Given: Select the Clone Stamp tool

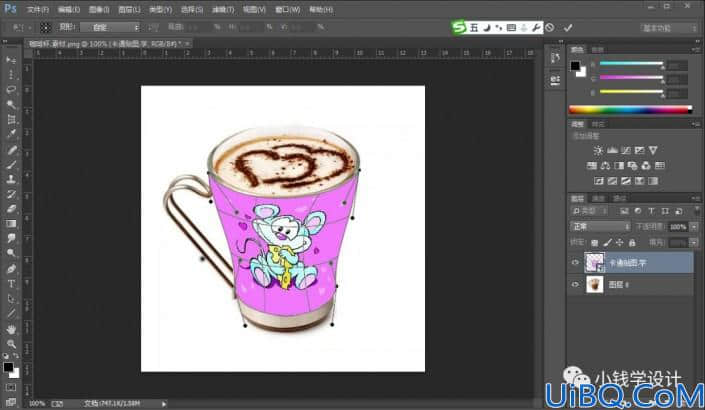Looking at the screenshot, I should (11, 179).
